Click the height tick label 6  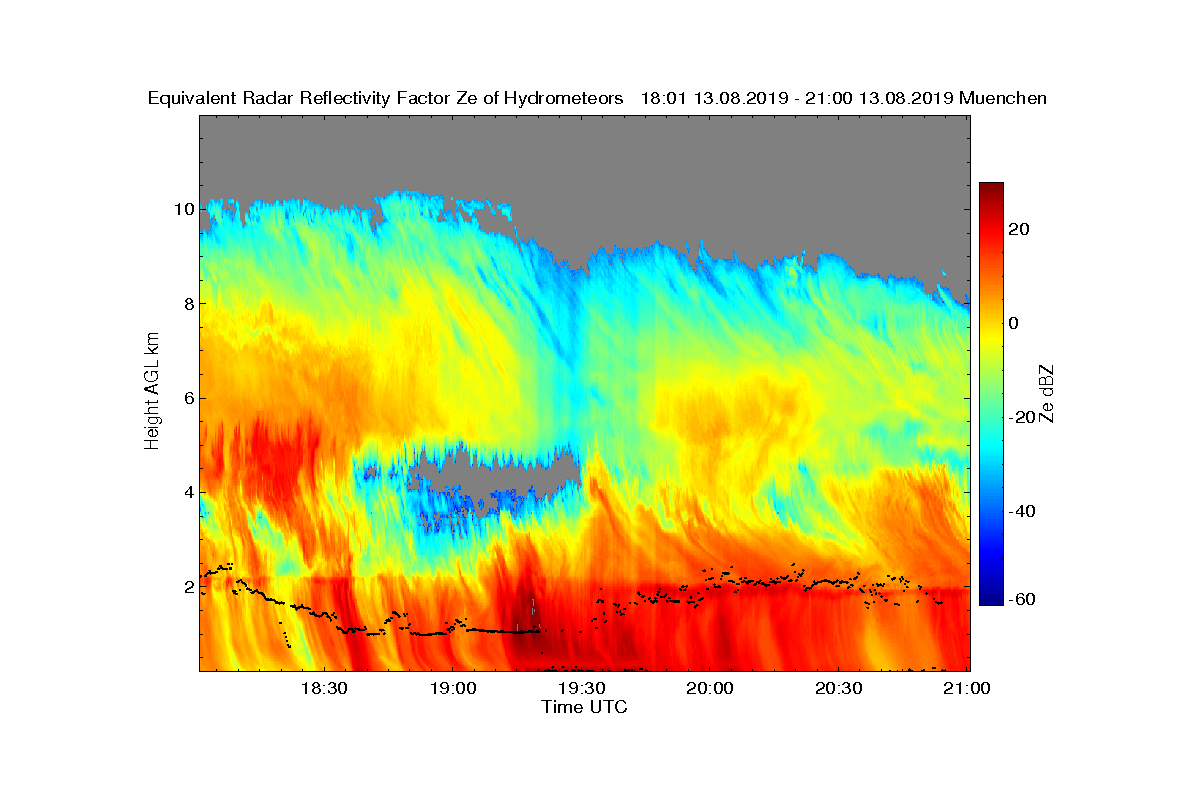[188, 398]
